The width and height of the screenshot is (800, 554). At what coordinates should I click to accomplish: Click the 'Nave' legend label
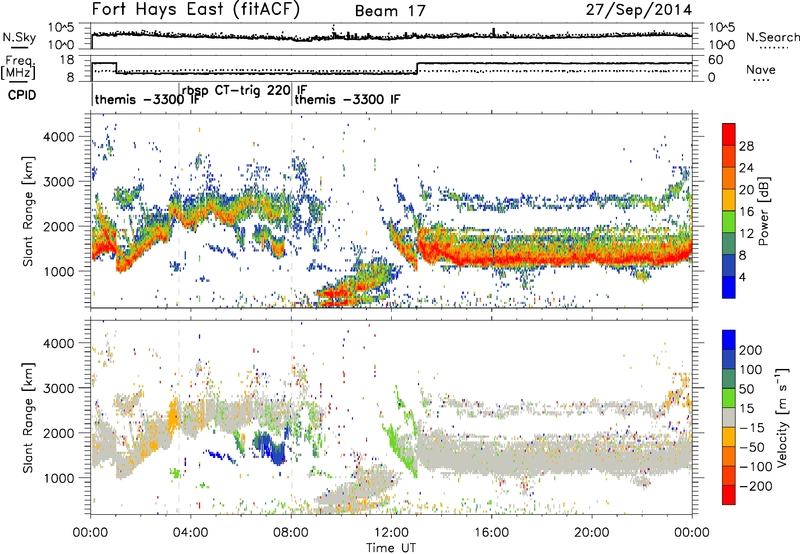coord(760,69)
